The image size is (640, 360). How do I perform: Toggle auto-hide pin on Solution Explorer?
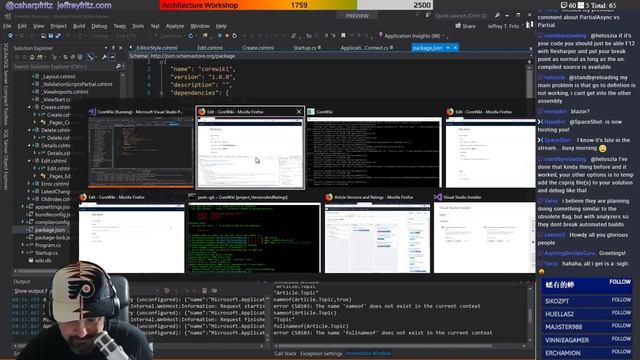[x=113, y=48]
